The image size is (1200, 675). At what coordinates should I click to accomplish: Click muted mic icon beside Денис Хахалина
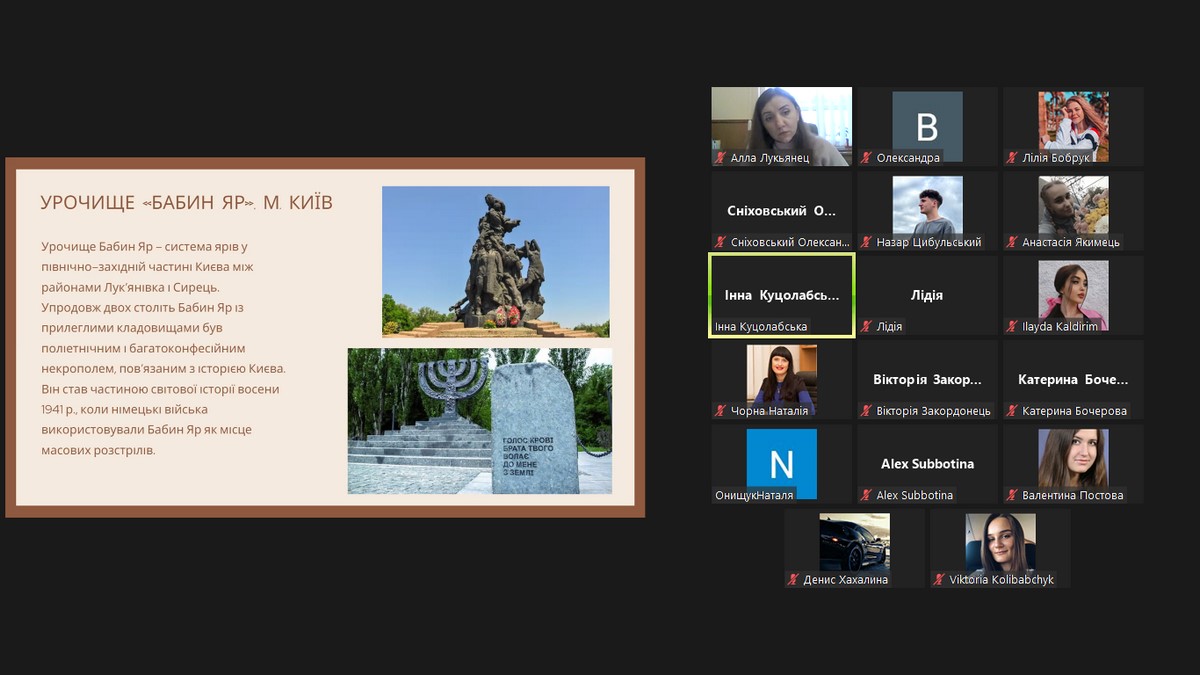tap(793, 580)
